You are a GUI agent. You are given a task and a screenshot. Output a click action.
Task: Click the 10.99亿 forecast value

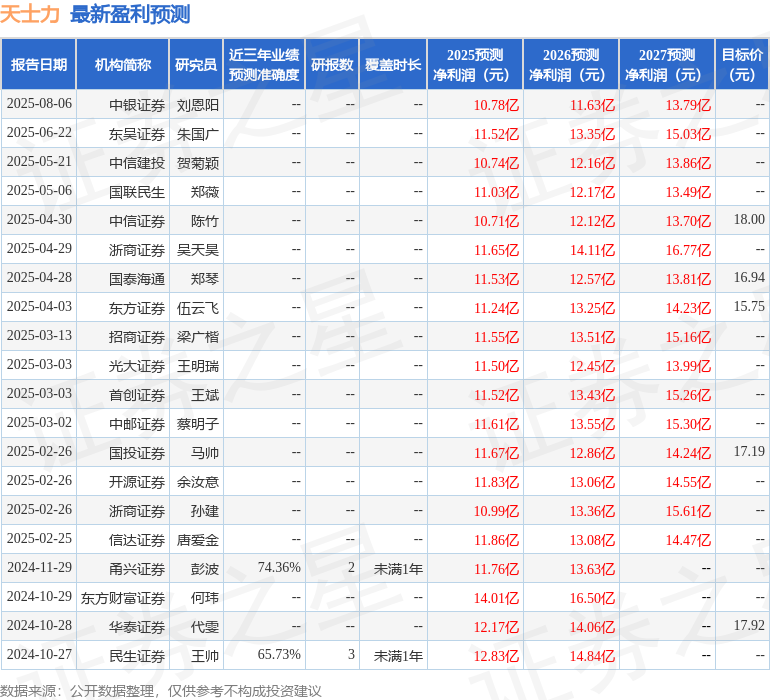point(496,511)
